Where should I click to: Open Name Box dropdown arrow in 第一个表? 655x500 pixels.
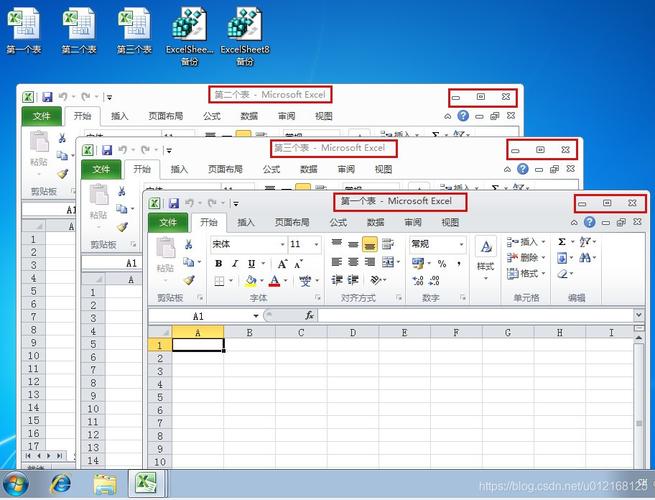click(256, 316)
